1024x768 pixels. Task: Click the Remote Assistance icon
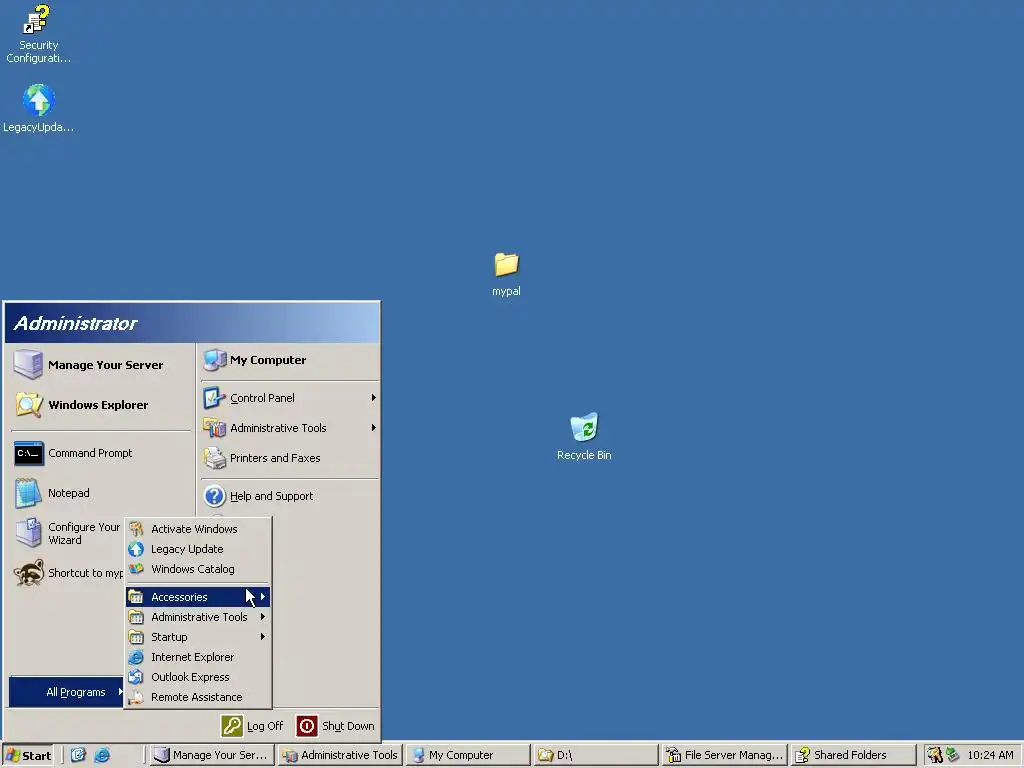136,697
